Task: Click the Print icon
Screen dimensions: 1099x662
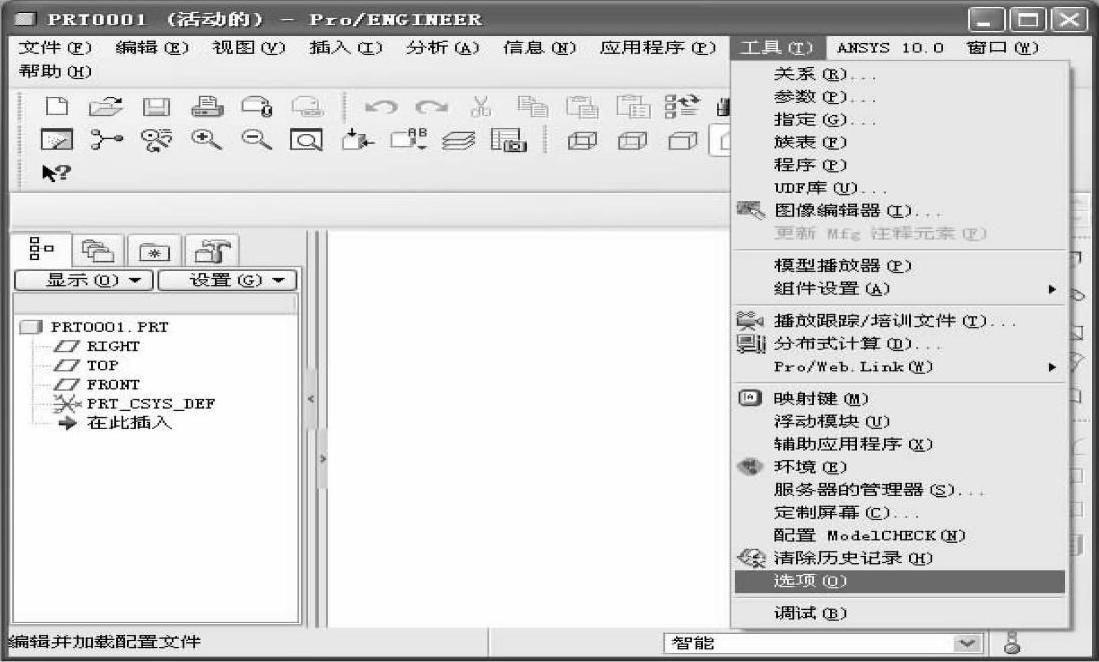Action: click(207, 106)
